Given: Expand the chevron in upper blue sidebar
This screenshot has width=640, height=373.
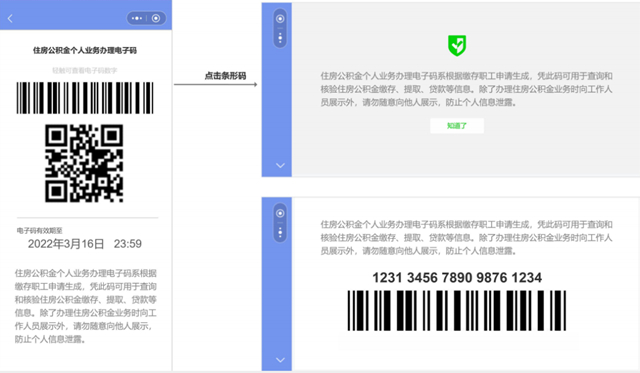Looking at the screenshot, I should click(280, 165).
